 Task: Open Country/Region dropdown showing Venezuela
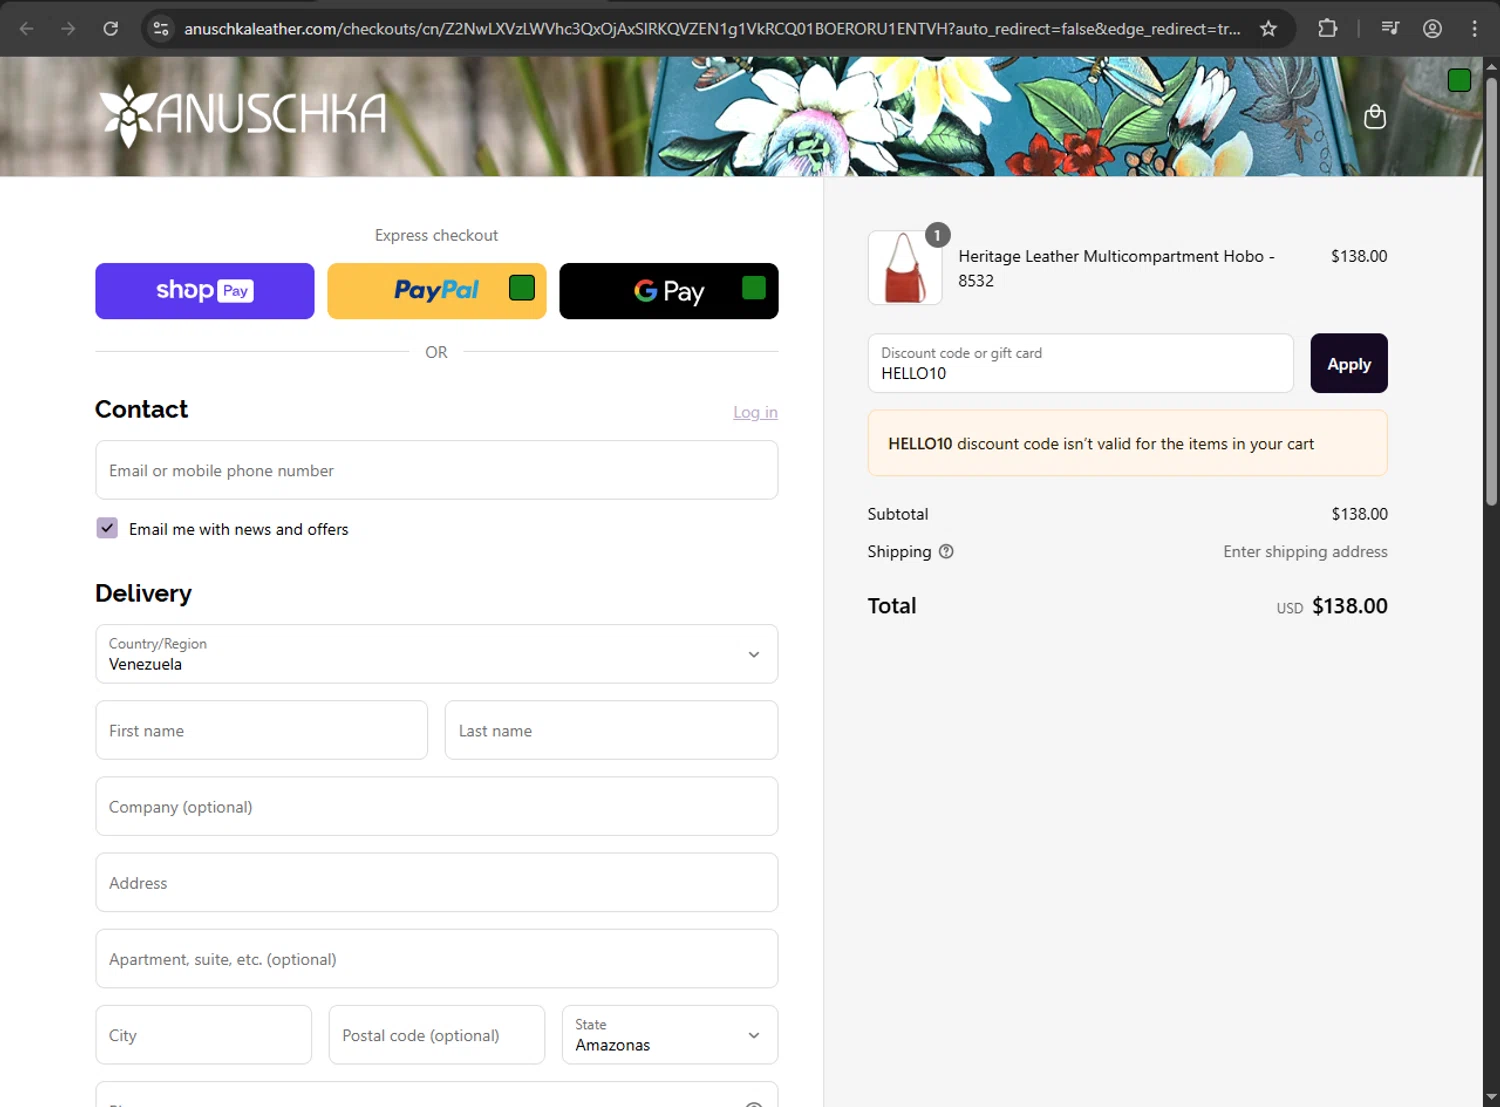(436, 654)
